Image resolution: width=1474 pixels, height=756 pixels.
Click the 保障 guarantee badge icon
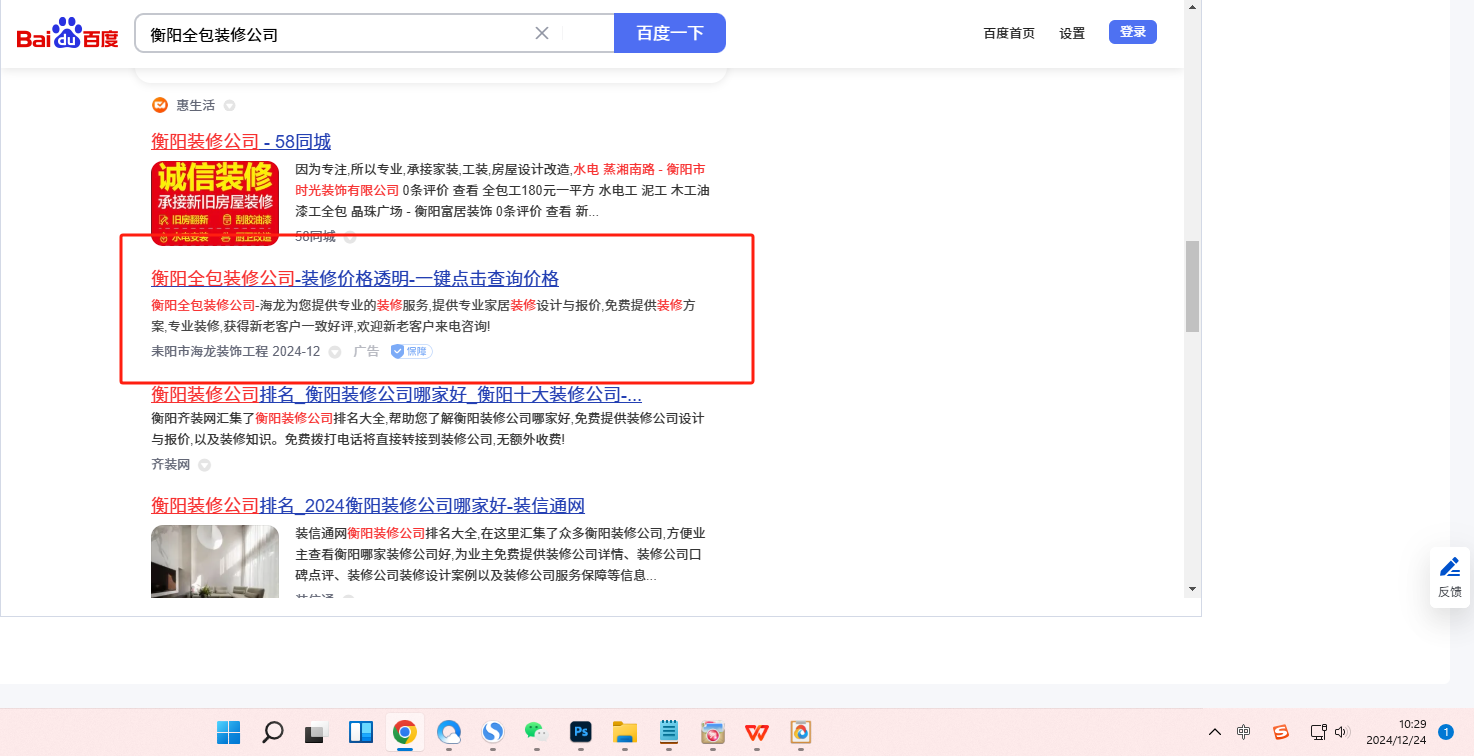click(x=411, y=352)
